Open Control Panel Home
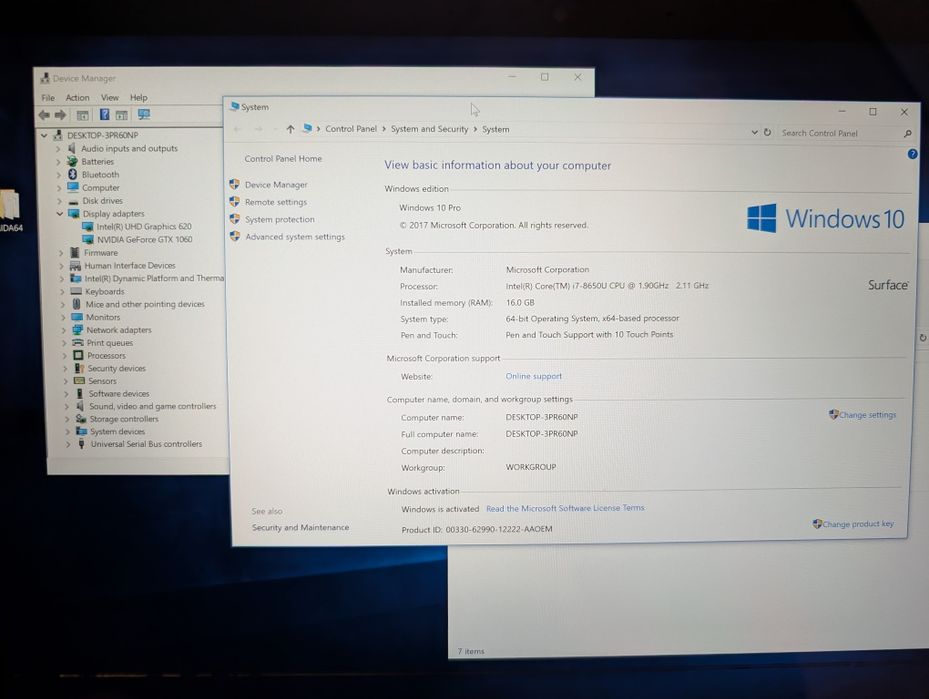The image size is (929, 699). 283,158
